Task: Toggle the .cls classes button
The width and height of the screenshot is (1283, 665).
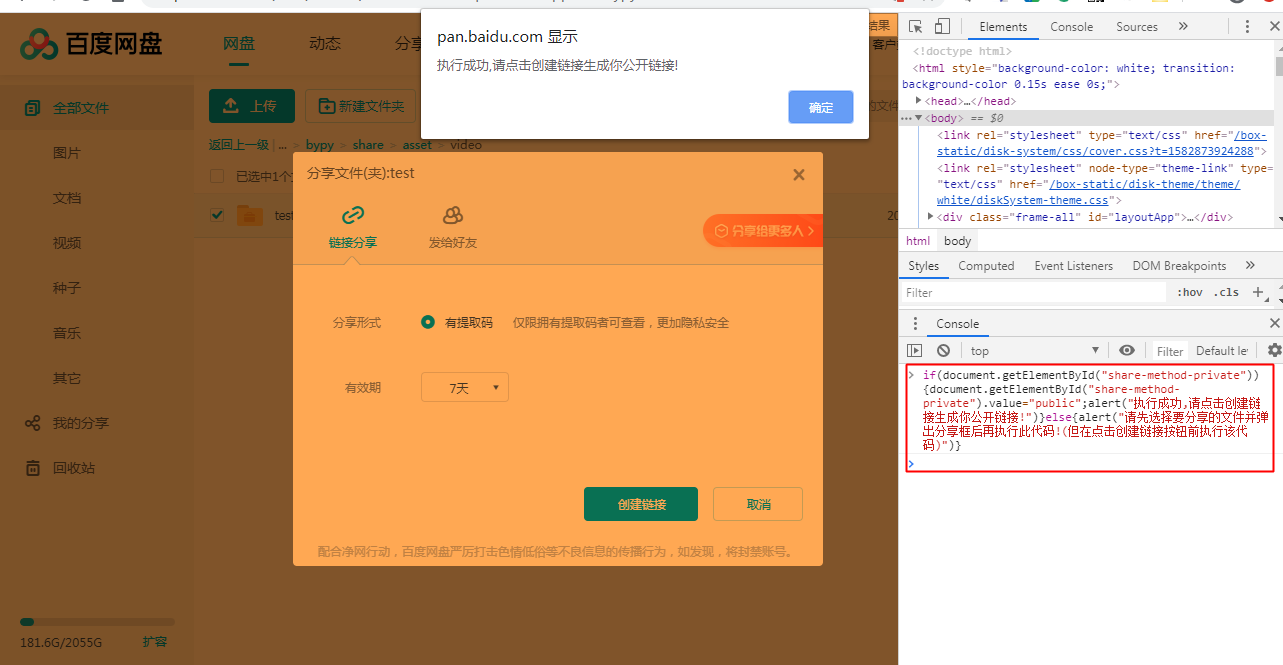Action: click(1226, 293)
